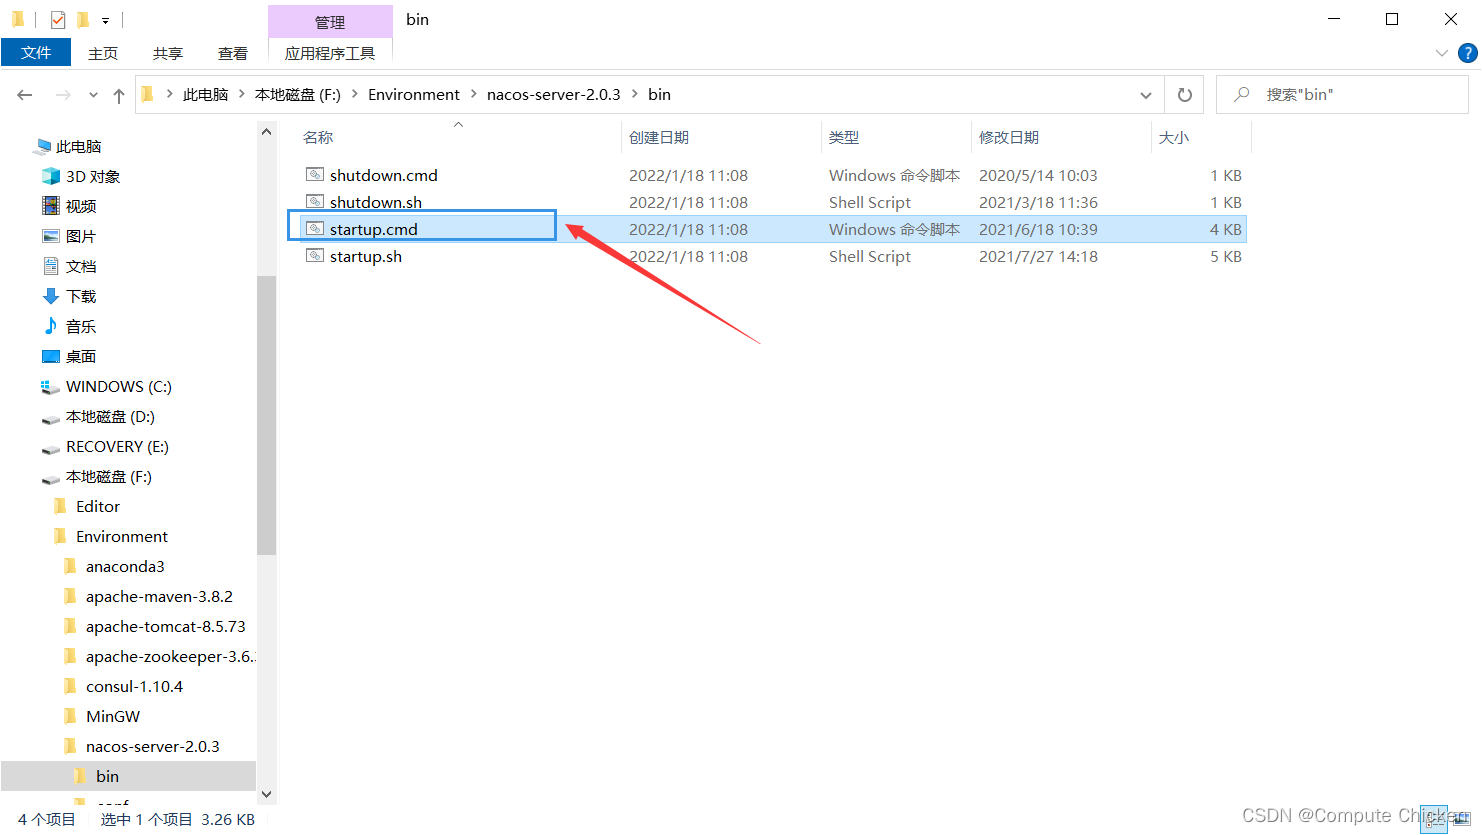Open the 音乐 folder icon in navigation pane
Screen dimensions: 1482x835
[x=51, y=326]
